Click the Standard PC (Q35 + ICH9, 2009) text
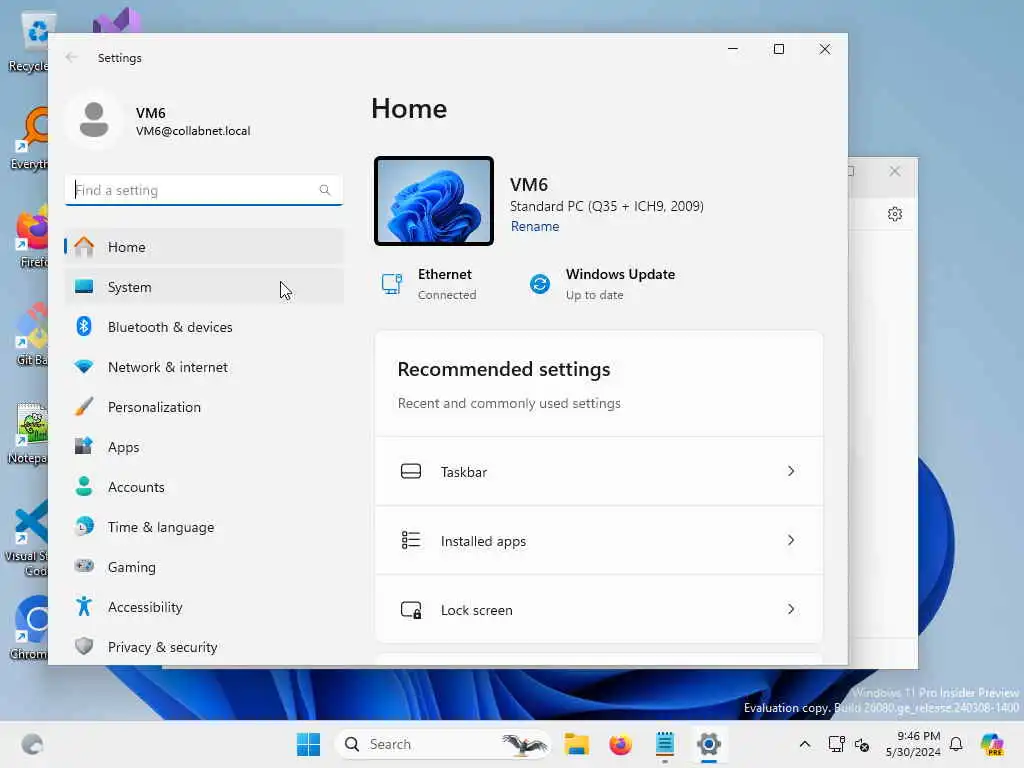Screen dimensions: 1024x768 [607, 206]
